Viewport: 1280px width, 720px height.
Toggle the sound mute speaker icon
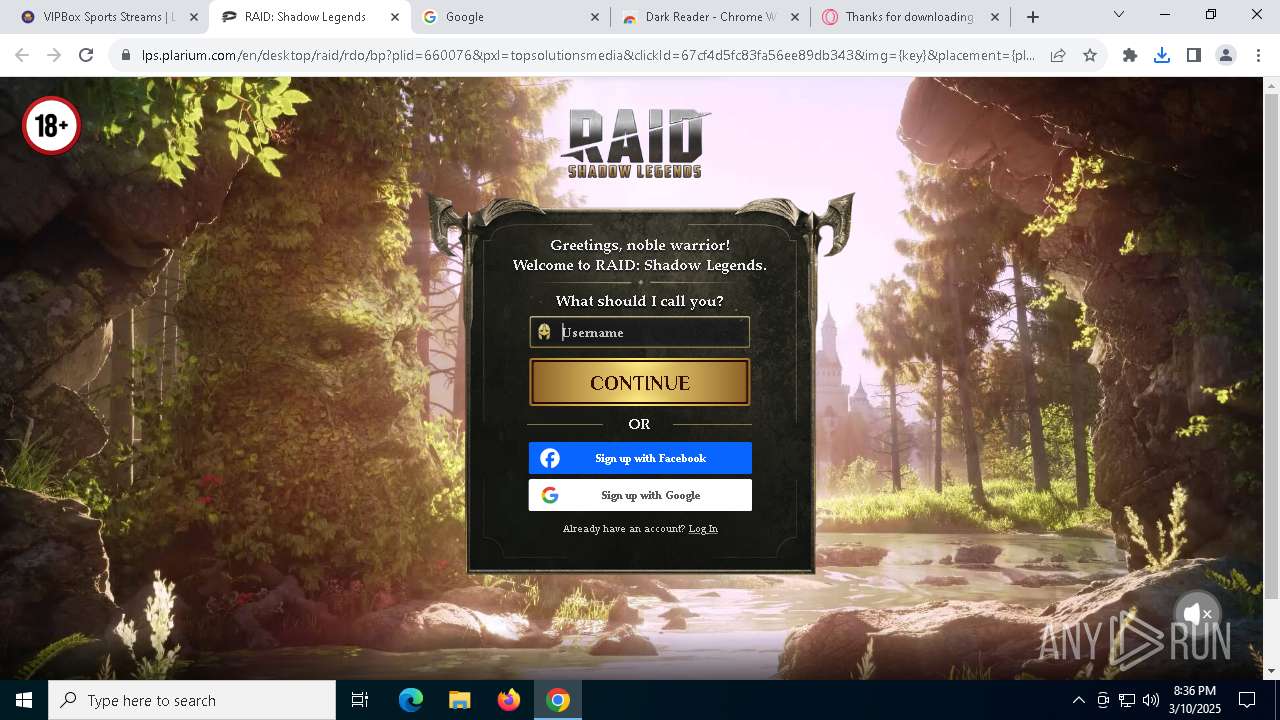pos(1197,614)
